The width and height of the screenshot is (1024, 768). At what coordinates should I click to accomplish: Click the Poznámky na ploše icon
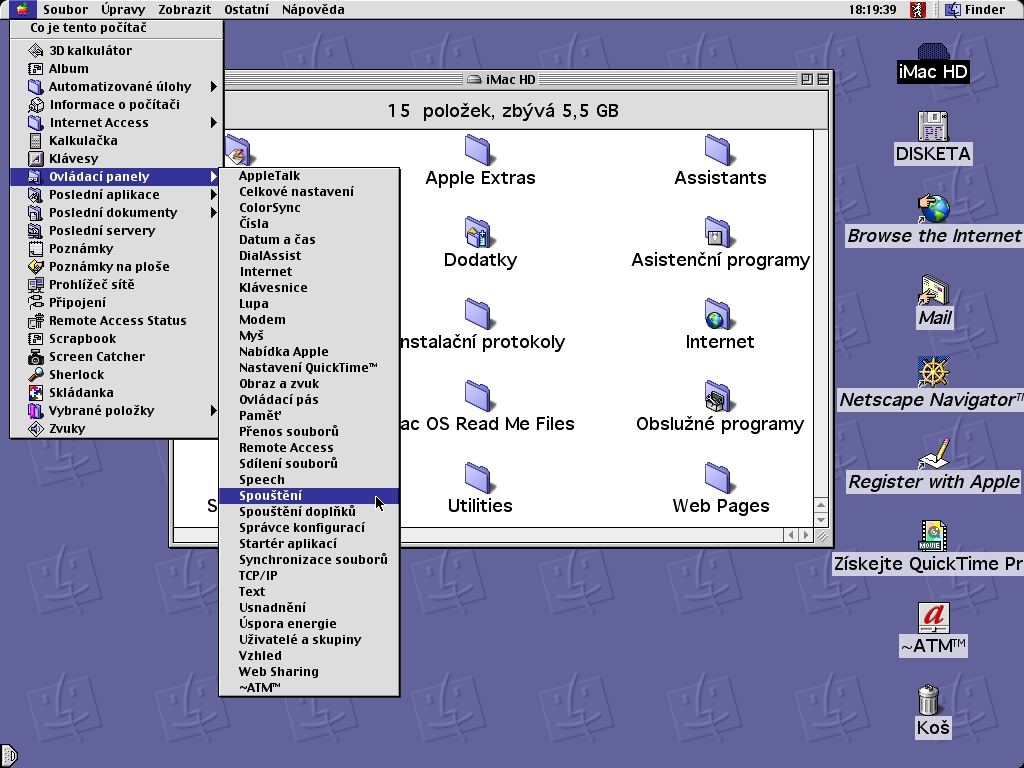[36, 266]
